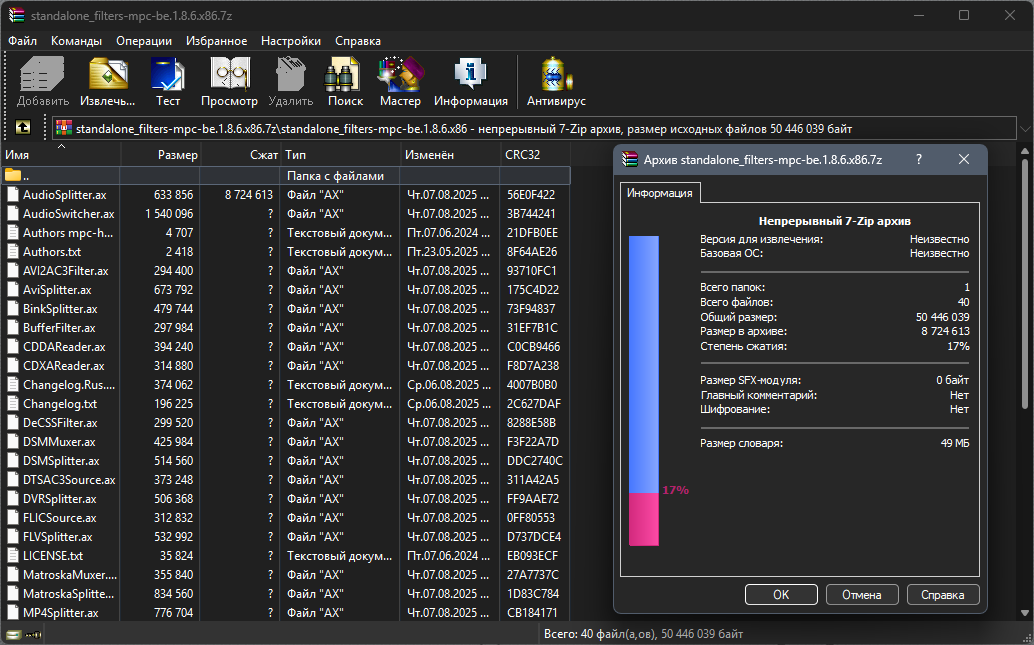
Task: Sort by Тип column header
Action: click(x=340, y=155)
